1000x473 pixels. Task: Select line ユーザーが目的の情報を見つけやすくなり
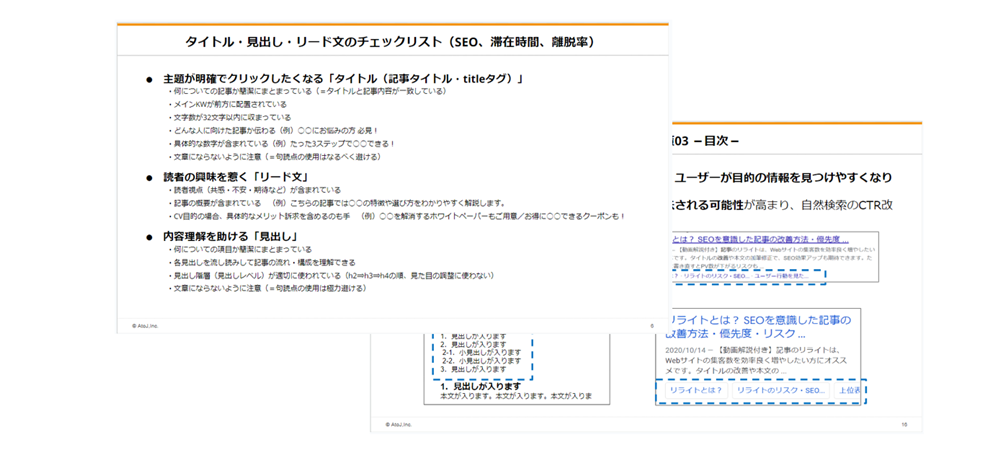pyautogui.click(x=783, y=177)
